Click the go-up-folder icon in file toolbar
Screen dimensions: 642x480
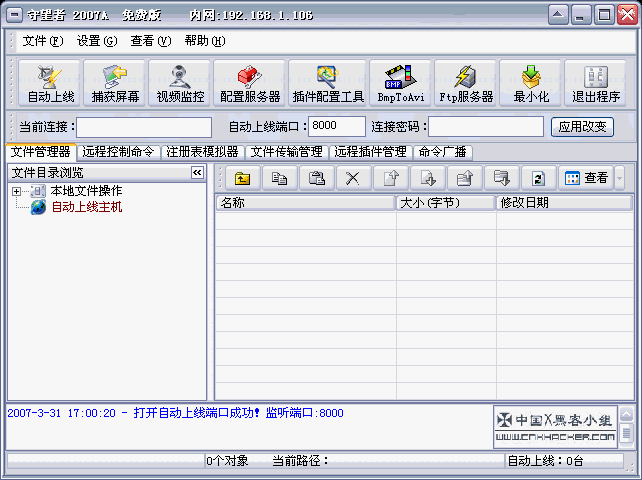pos(242,178)
